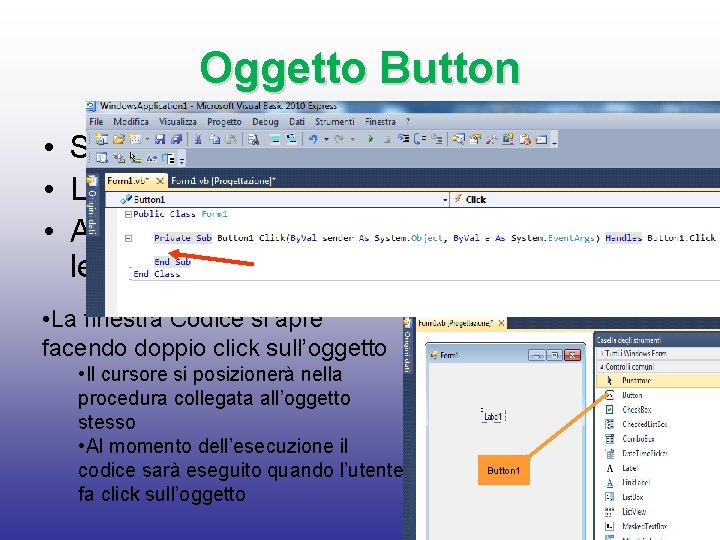The height and width of the screenshot is (540, 720).
Task: Click the Paste clipboard icon
Action: point(232,139)
